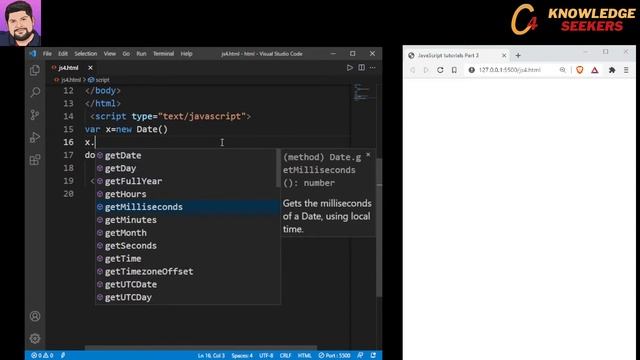The width and height of the screenshot is (640, 360).
Task: Open the File menu
Action: point(47,53)
